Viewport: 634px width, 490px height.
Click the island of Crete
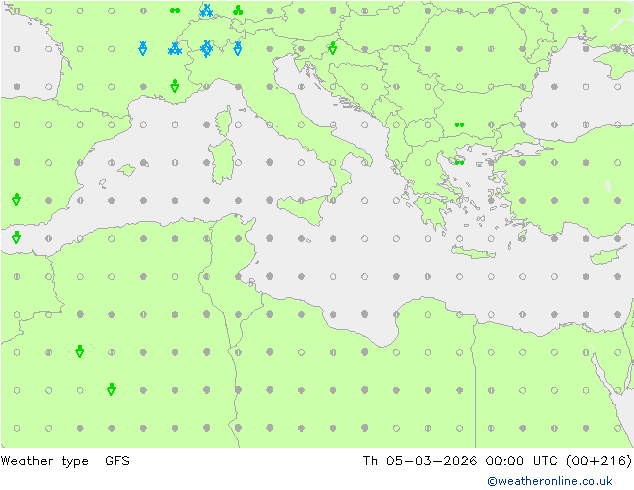click(x=473, y=252)
